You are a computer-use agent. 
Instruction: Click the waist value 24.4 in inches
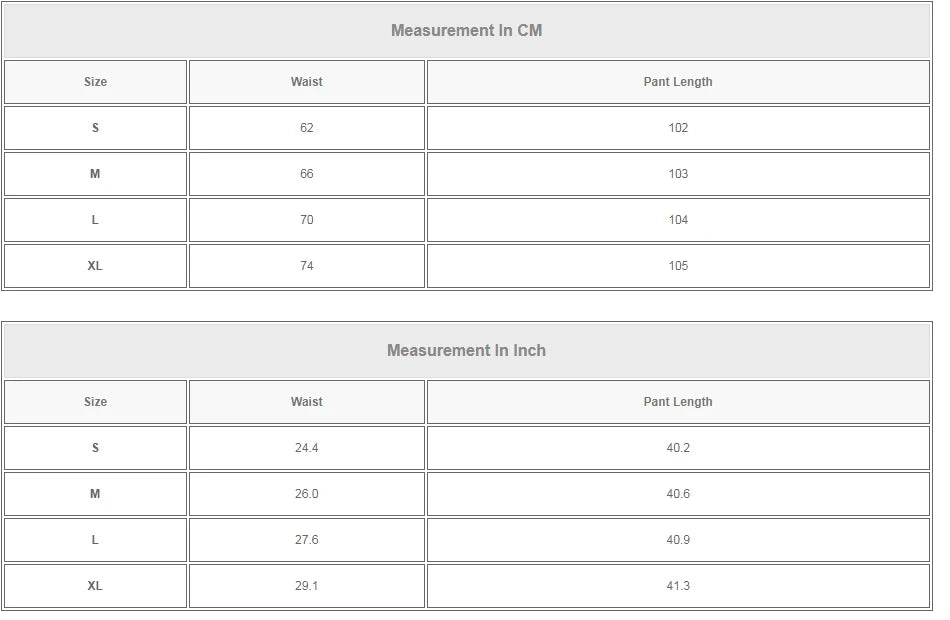306,448
